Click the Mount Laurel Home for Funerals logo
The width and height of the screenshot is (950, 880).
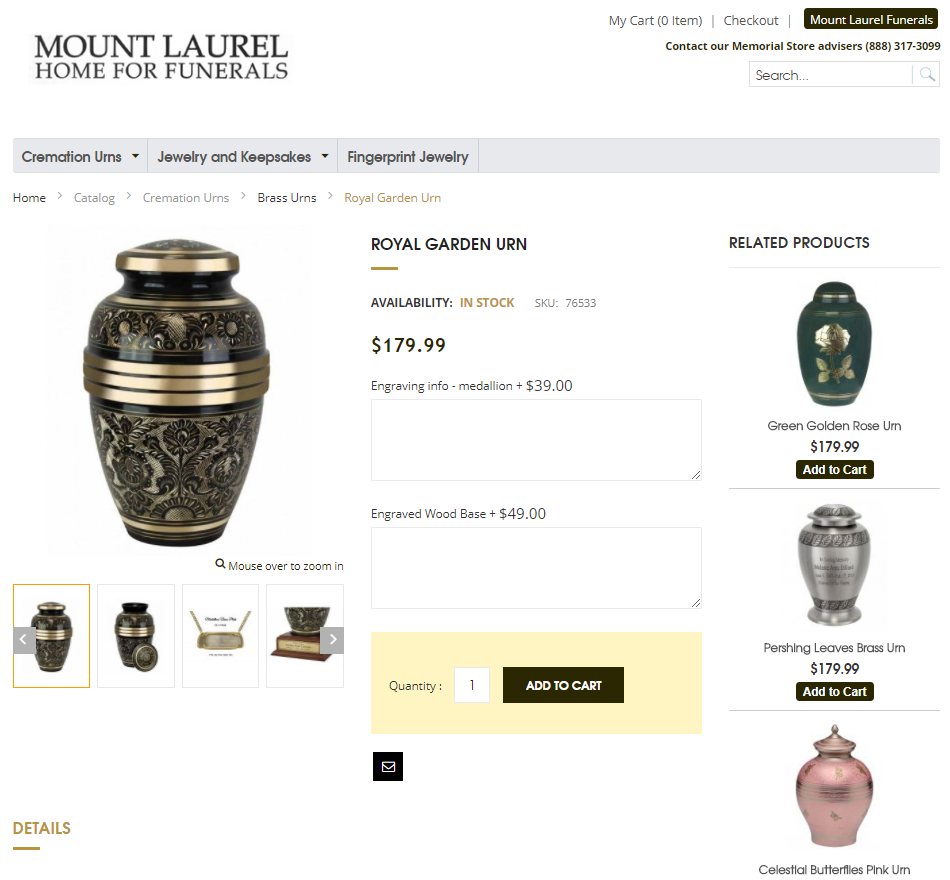click(x=161, y=58)
